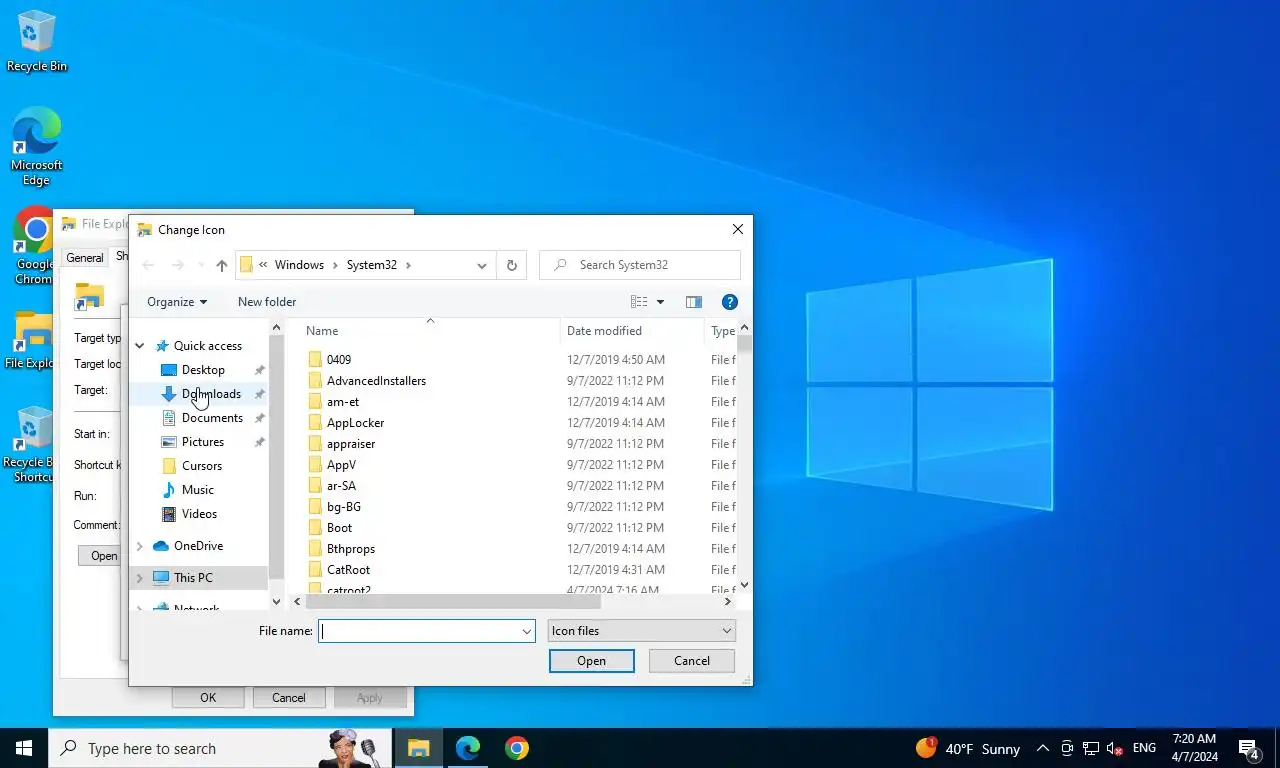The image size is (1280, 768).
Task: Click the Up one level arrow
Action: (222, 265)
